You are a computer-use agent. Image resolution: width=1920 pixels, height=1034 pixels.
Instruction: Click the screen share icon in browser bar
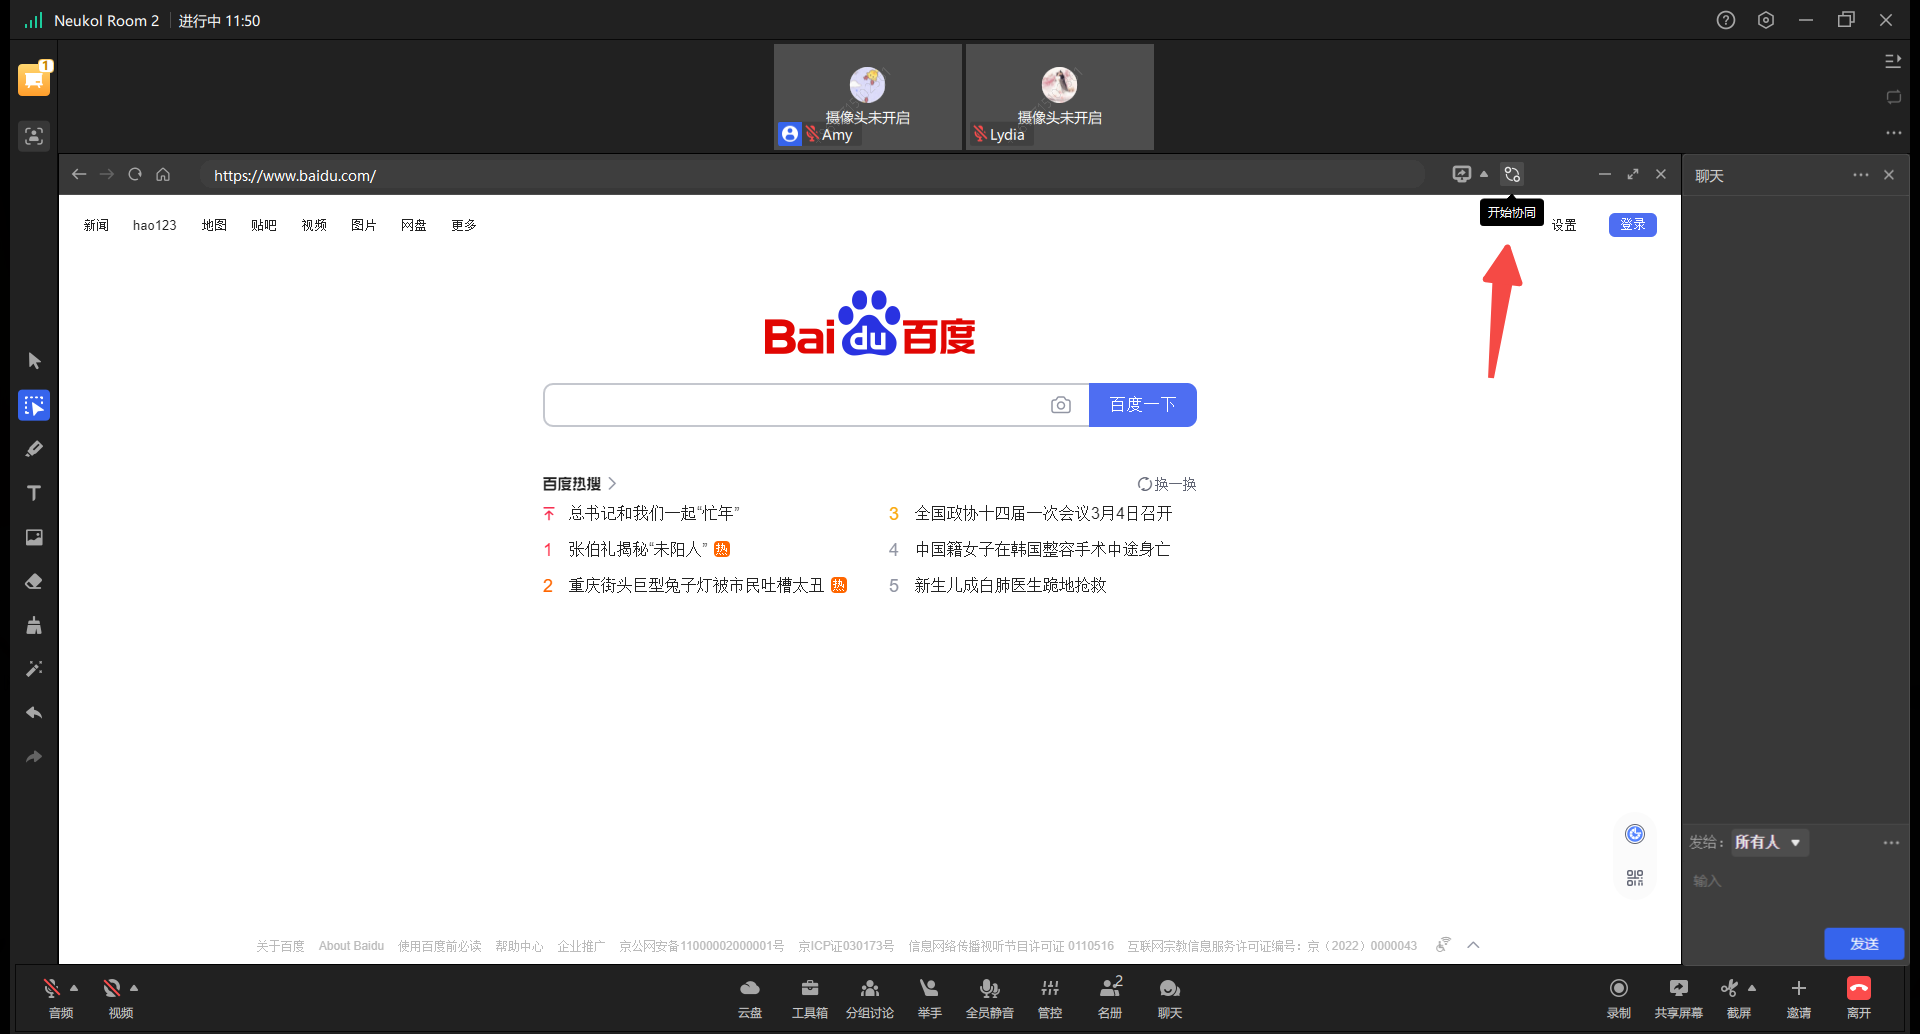(1462, 174)
